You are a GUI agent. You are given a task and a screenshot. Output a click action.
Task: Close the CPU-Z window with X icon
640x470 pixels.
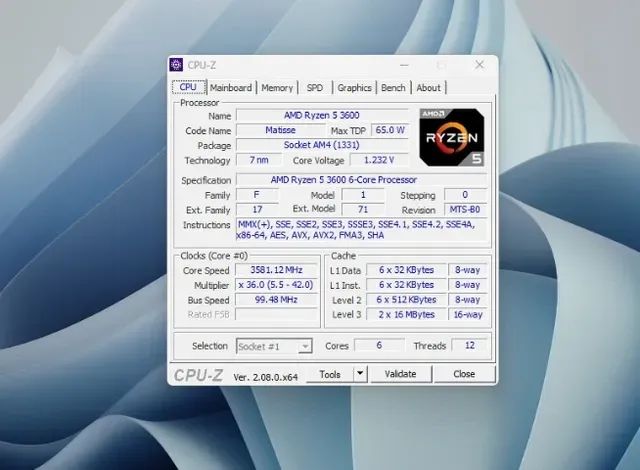click(480, 65)
